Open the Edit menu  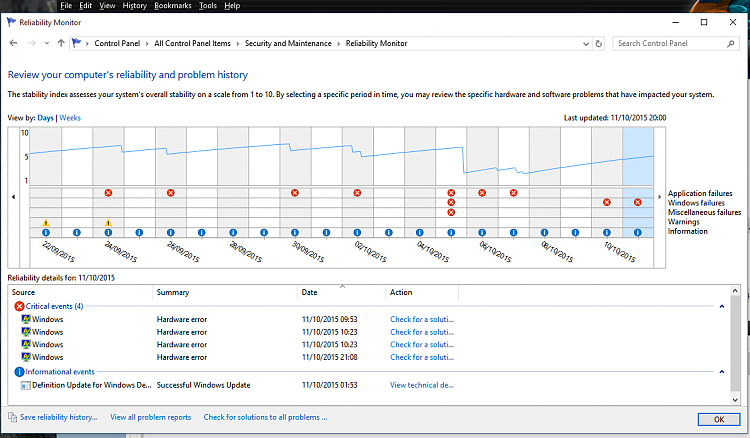[86, 5]
